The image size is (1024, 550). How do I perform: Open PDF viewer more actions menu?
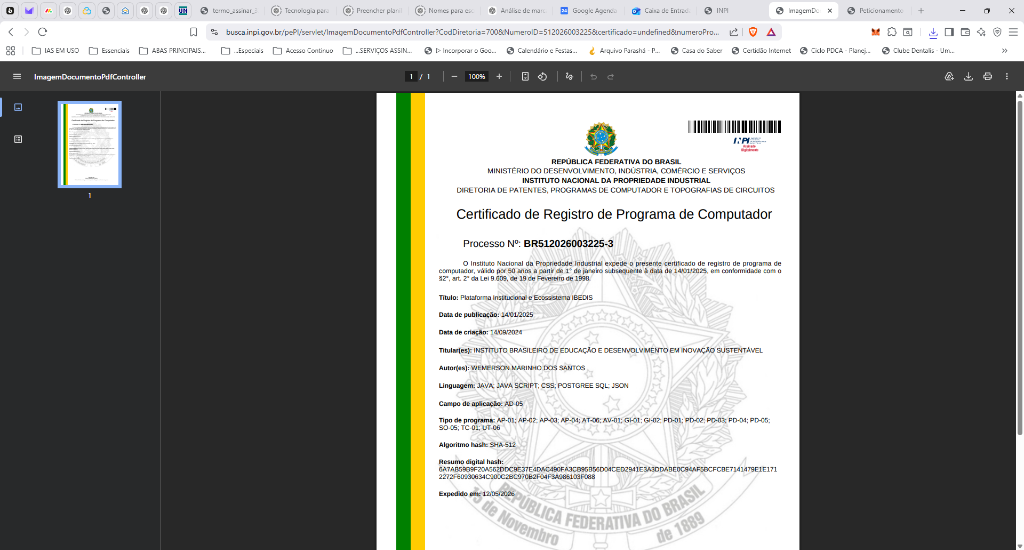click(x=1006, y=76)
